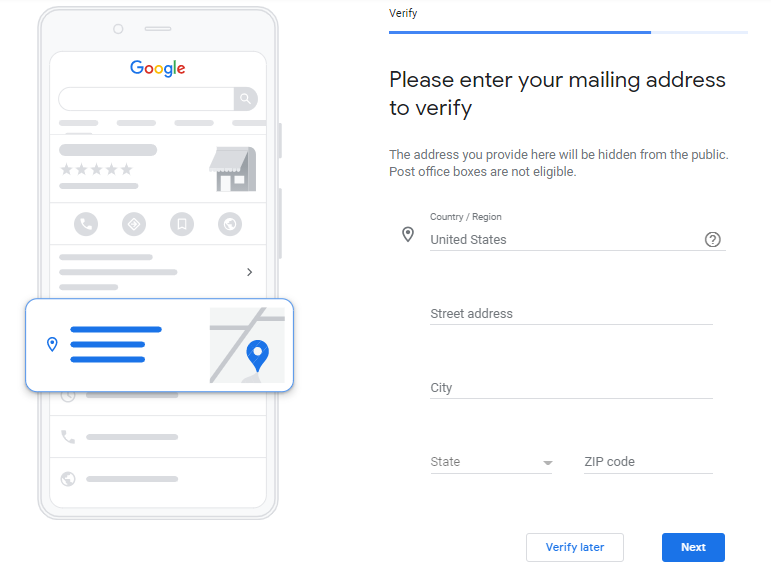This screenshot has height=566, width=771.
Task: Expand the chevron arrow in phone listing
Action: coord(249,272)
